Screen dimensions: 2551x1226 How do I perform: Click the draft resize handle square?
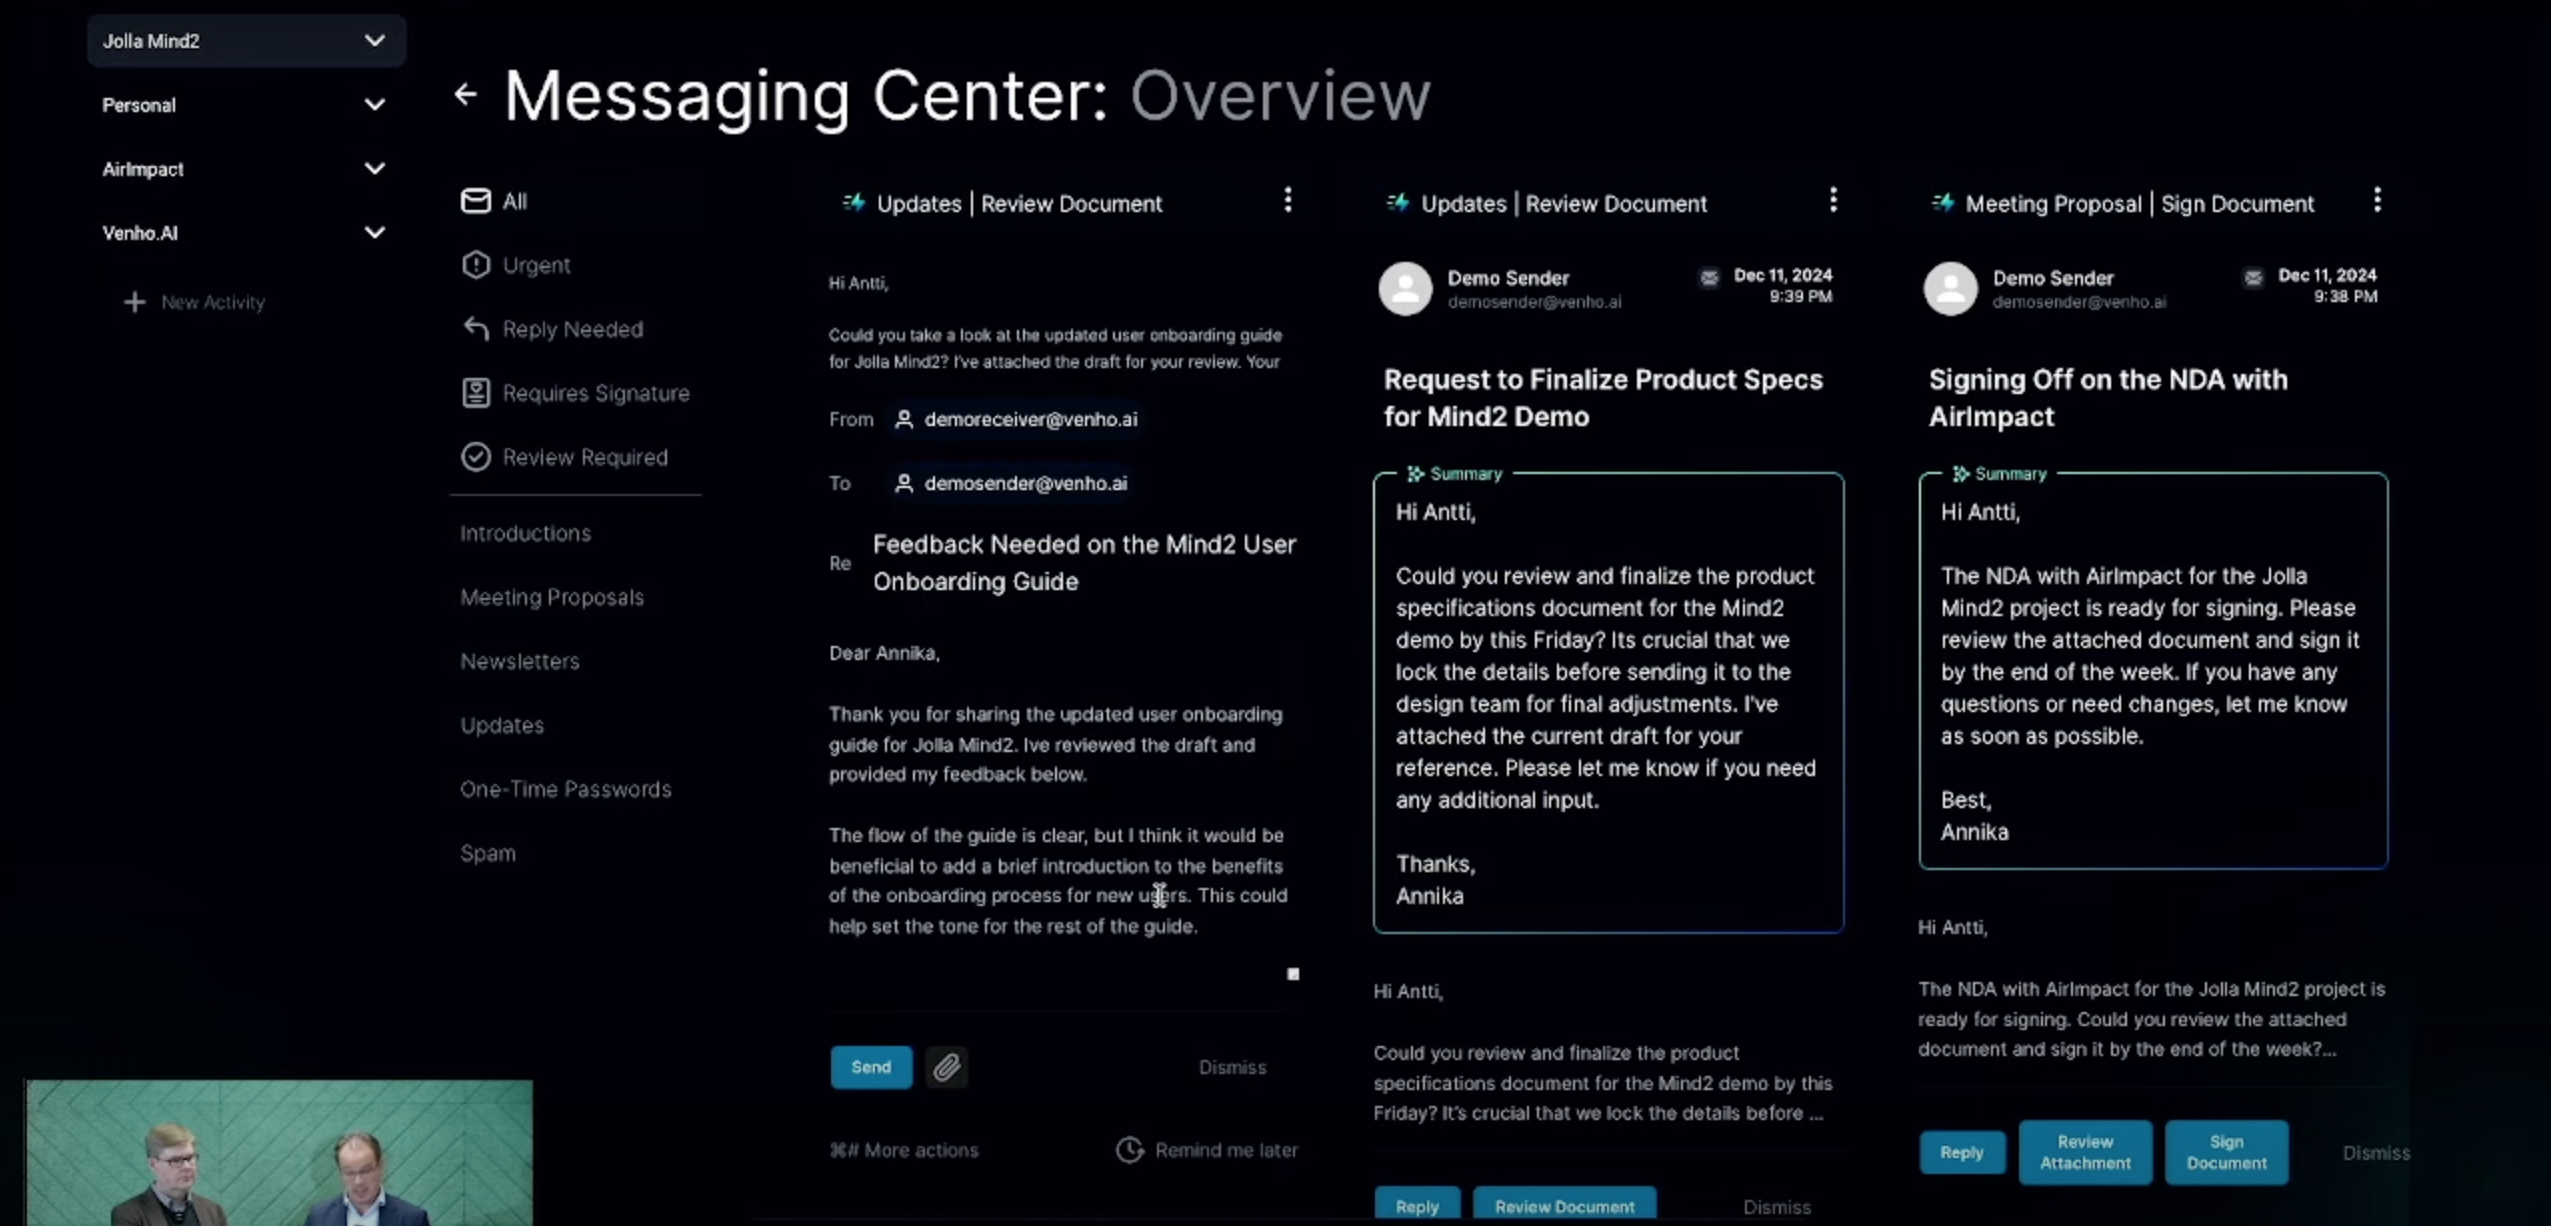tap(1293, 974)
